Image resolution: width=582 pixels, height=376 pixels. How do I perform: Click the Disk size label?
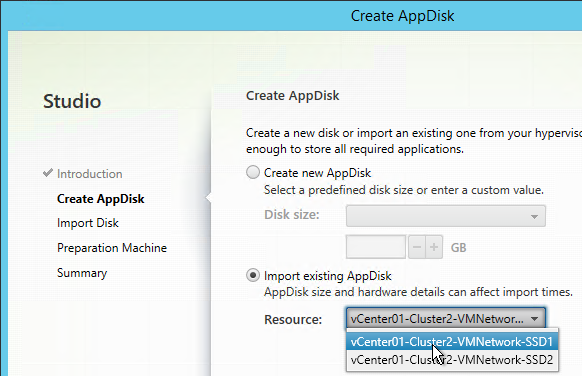coord(292,215)
